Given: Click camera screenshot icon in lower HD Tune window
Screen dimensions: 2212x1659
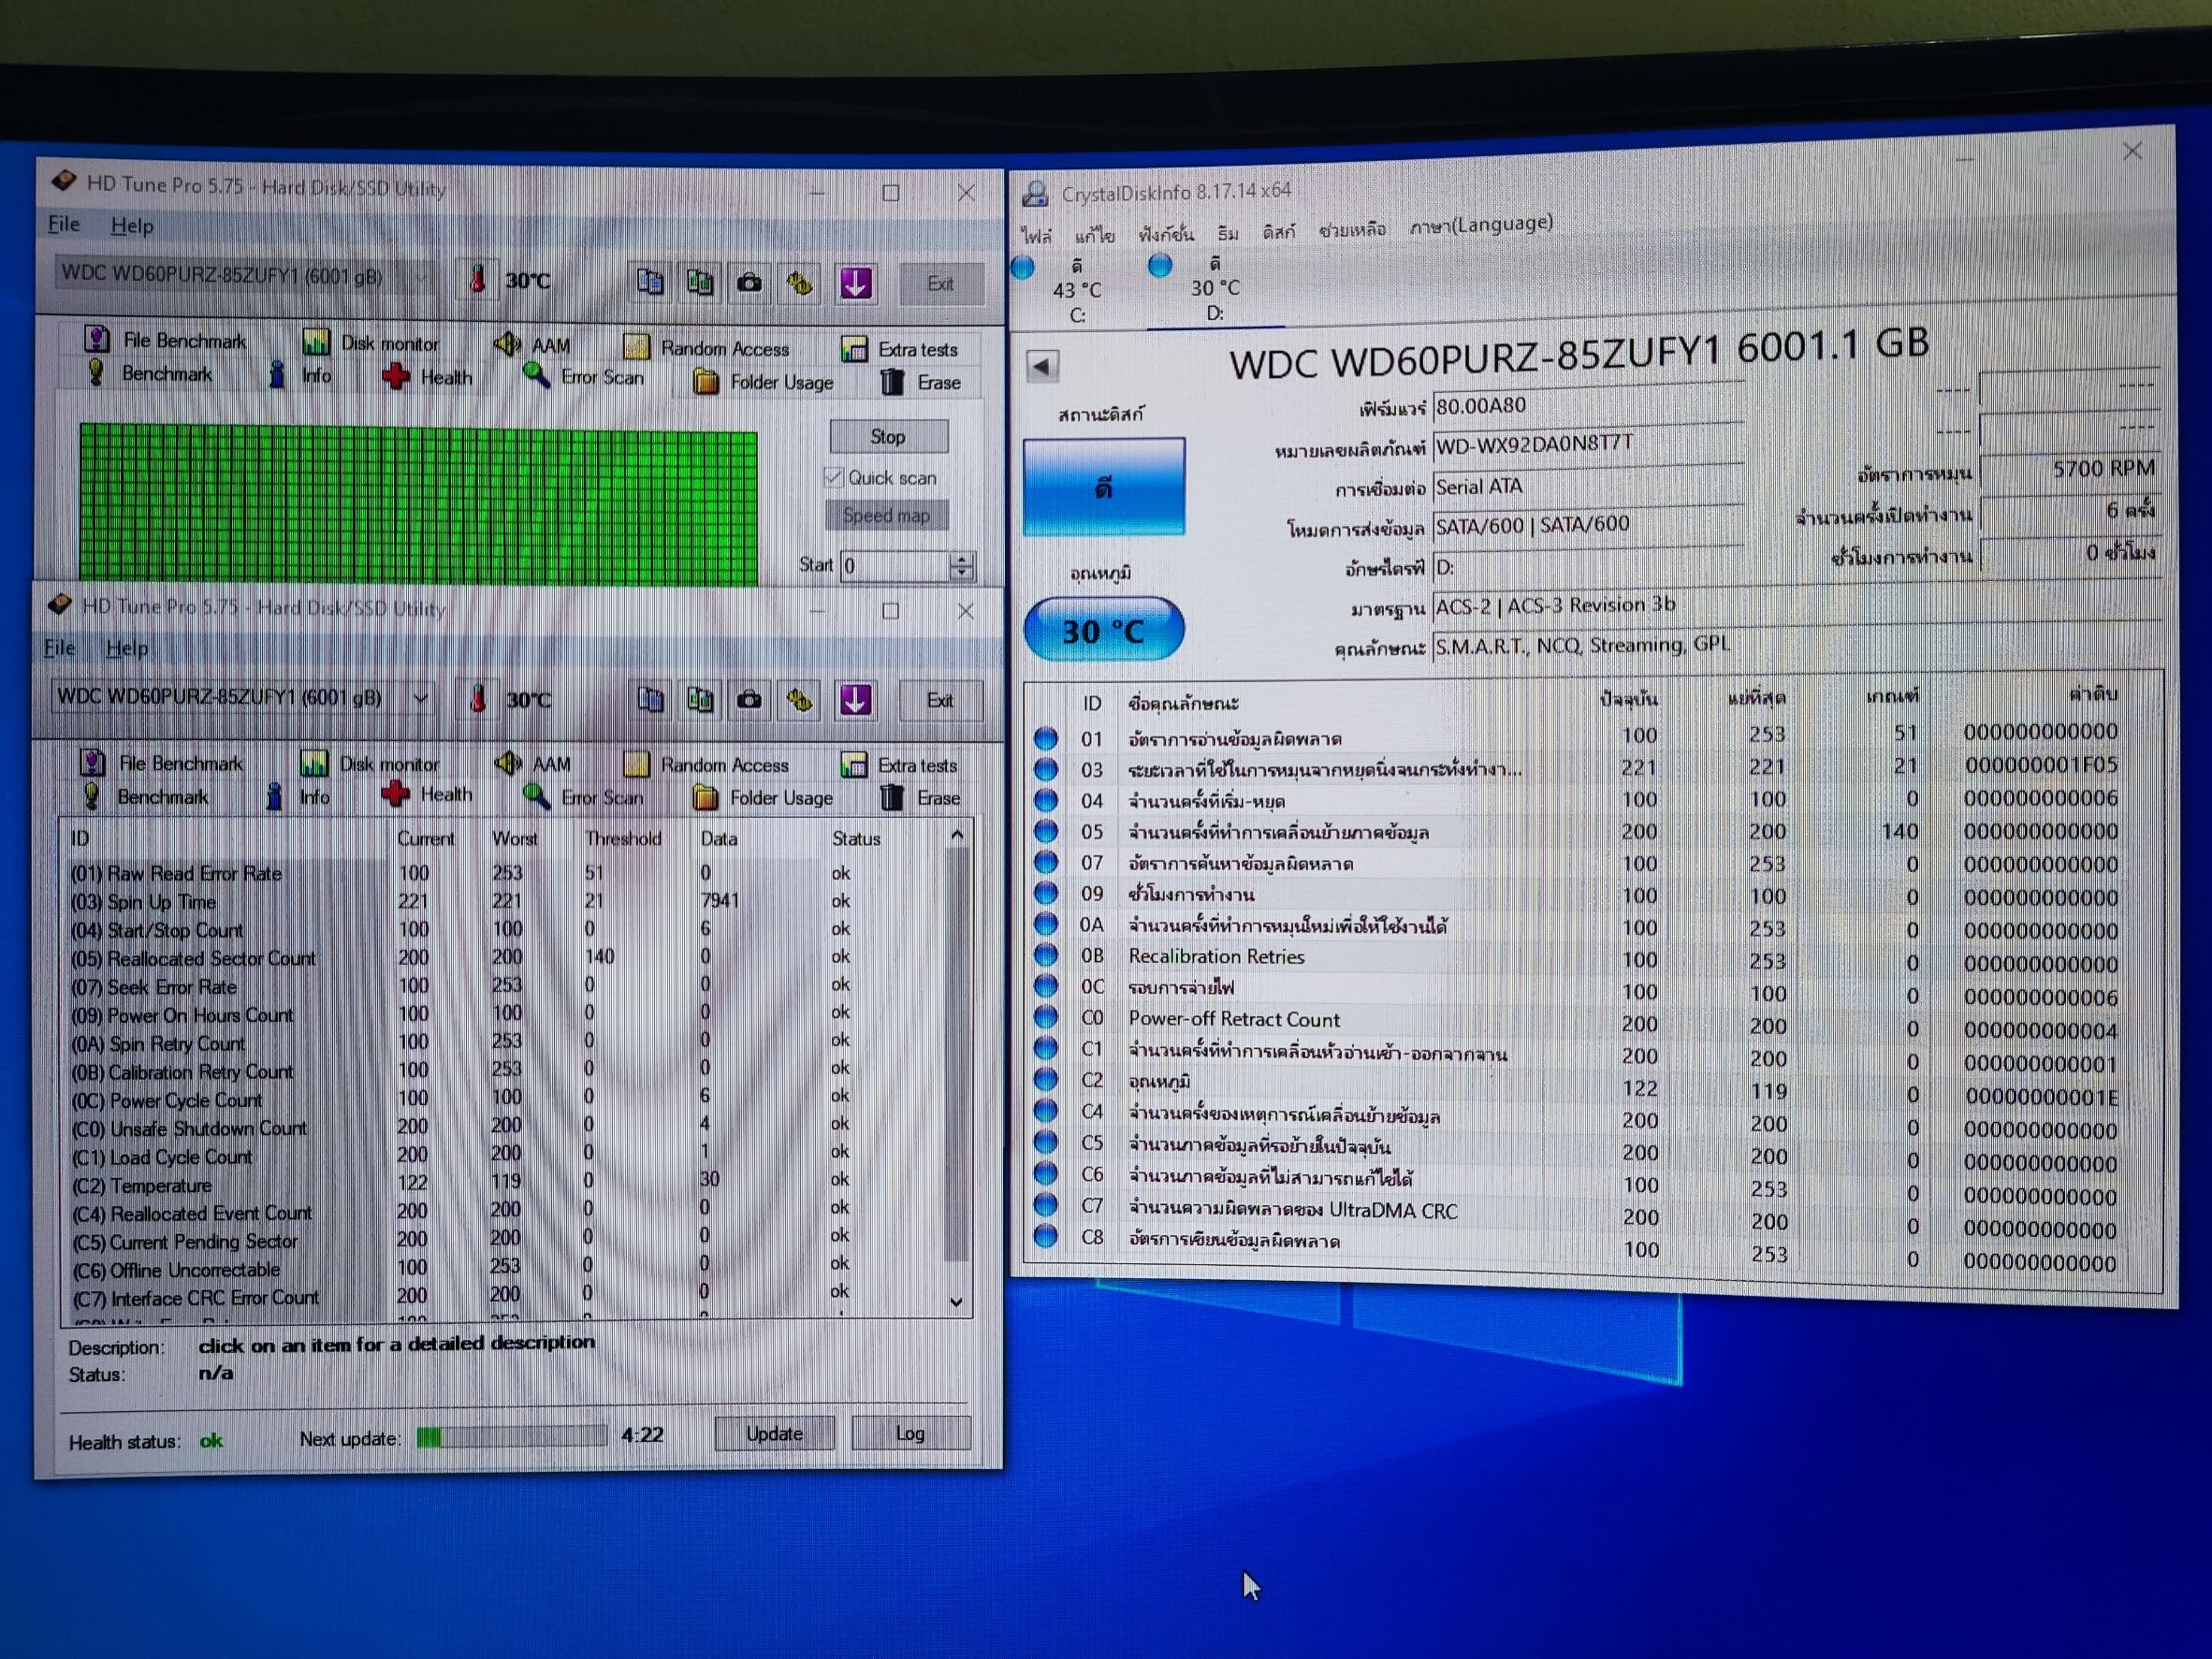Looking at the screenshot, I should 749,700.
